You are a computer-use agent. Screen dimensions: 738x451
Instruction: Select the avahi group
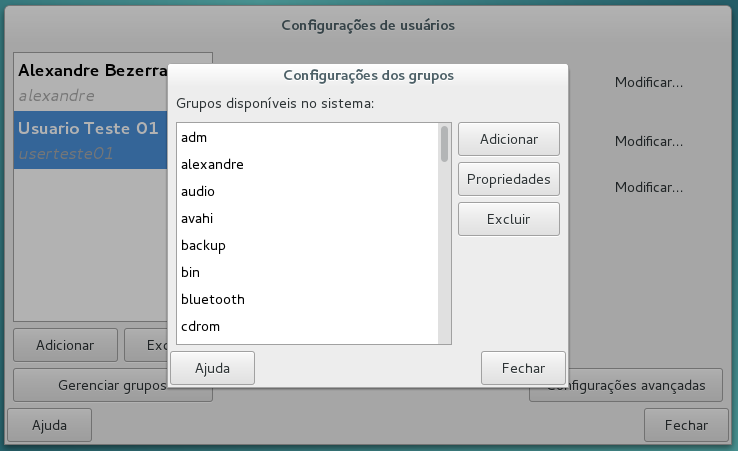(x=307, y=218)
